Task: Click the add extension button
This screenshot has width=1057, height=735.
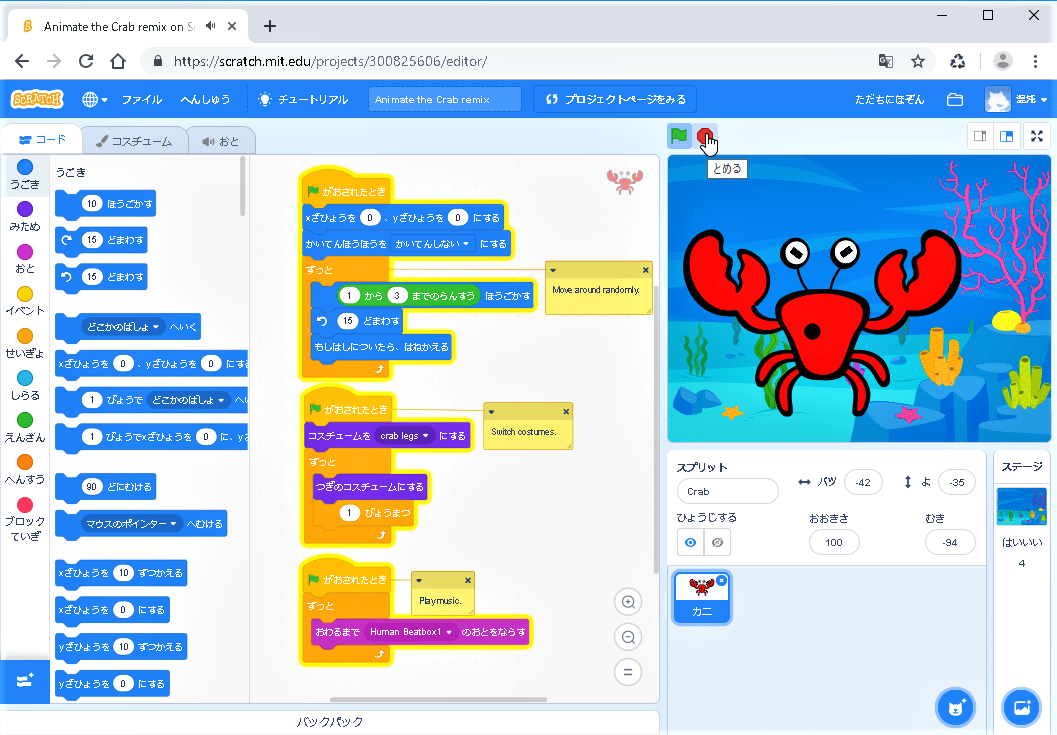Action: point(25,680)
